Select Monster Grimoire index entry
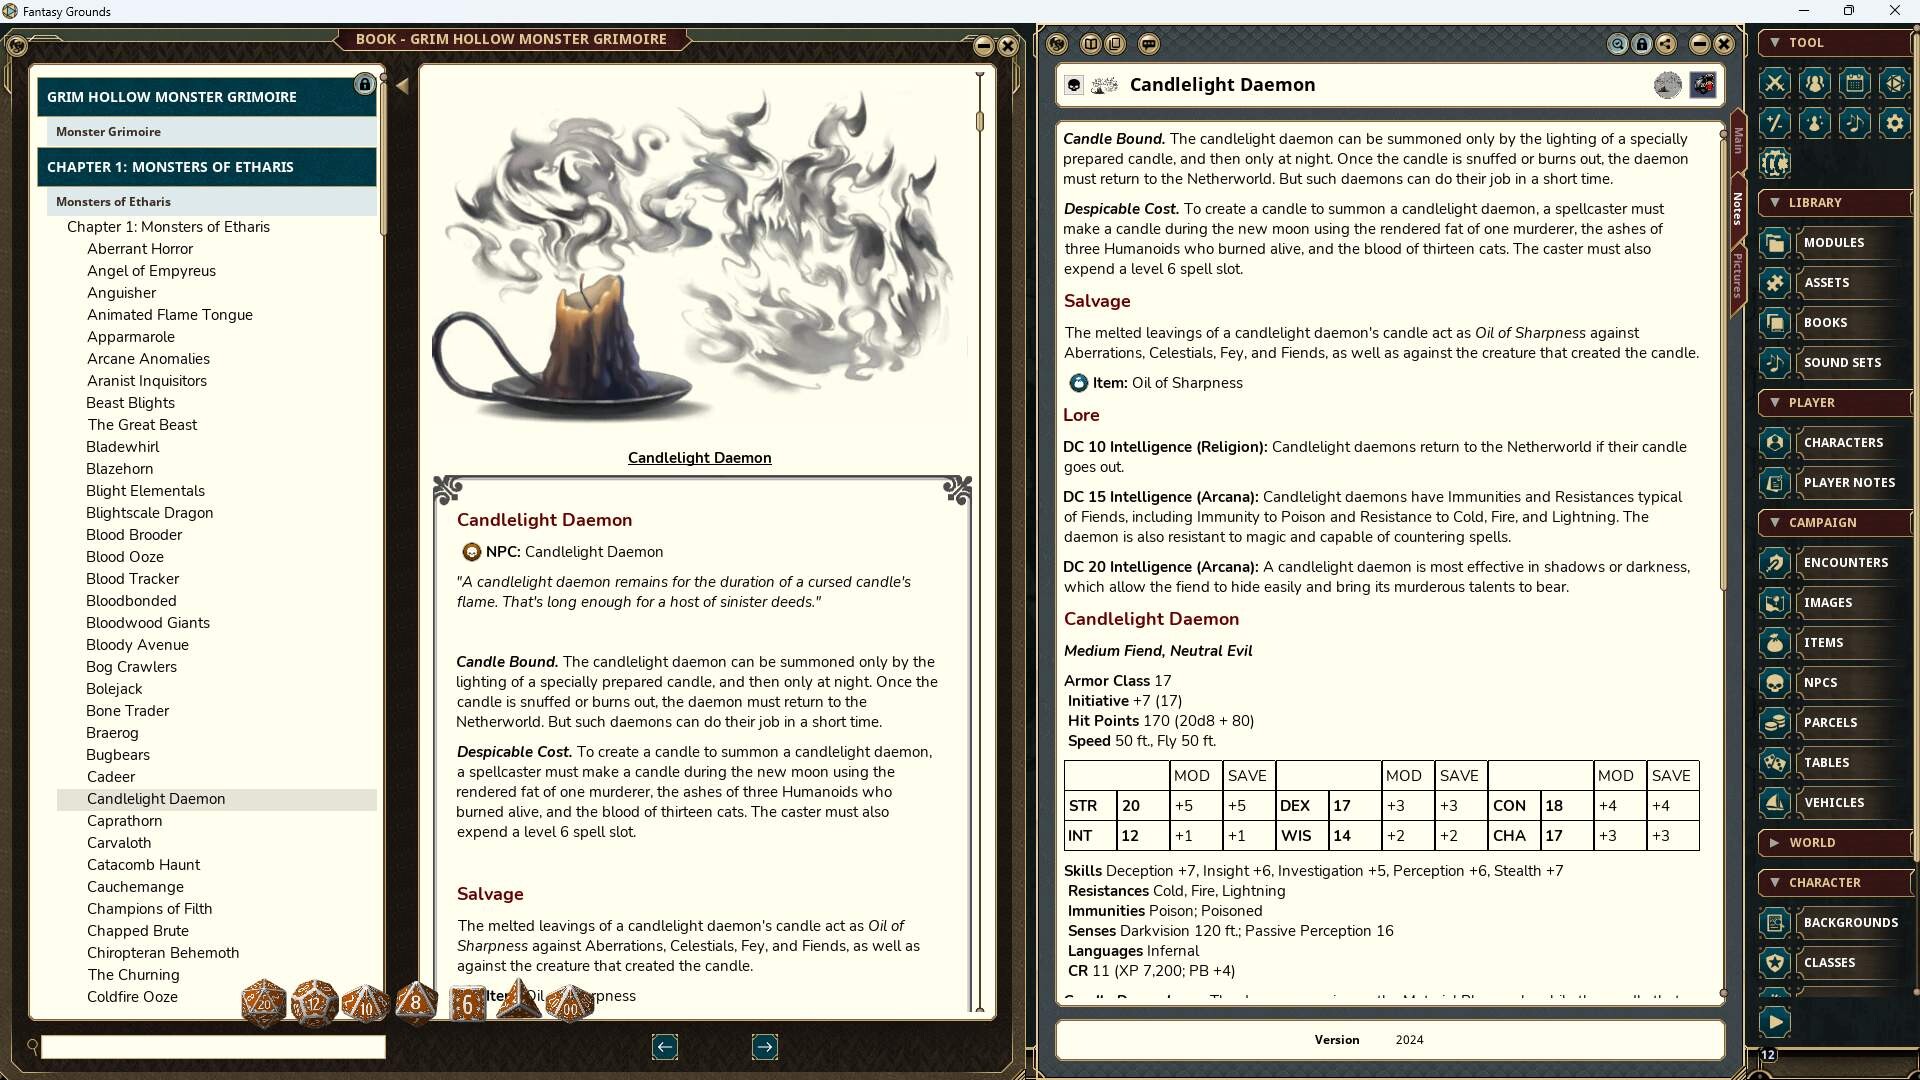The image size is (1920, 1080). [x=211, y=132]
